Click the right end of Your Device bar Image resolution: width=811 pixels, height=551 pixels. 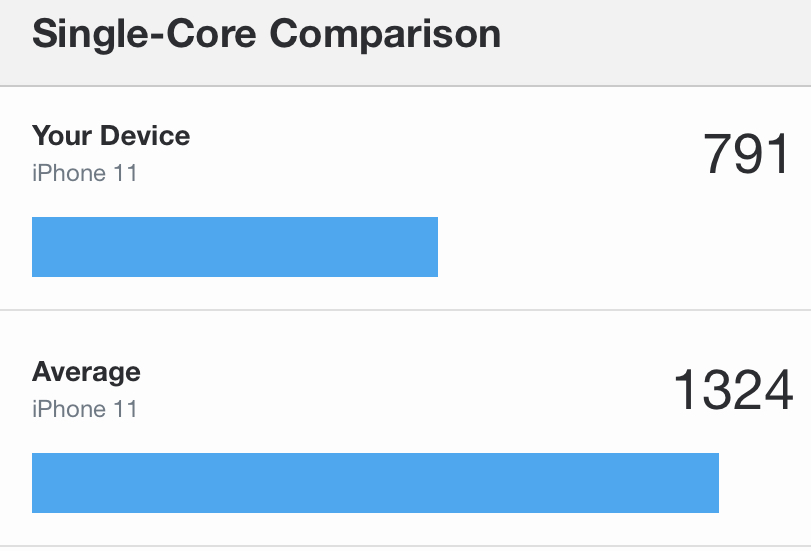433,247
